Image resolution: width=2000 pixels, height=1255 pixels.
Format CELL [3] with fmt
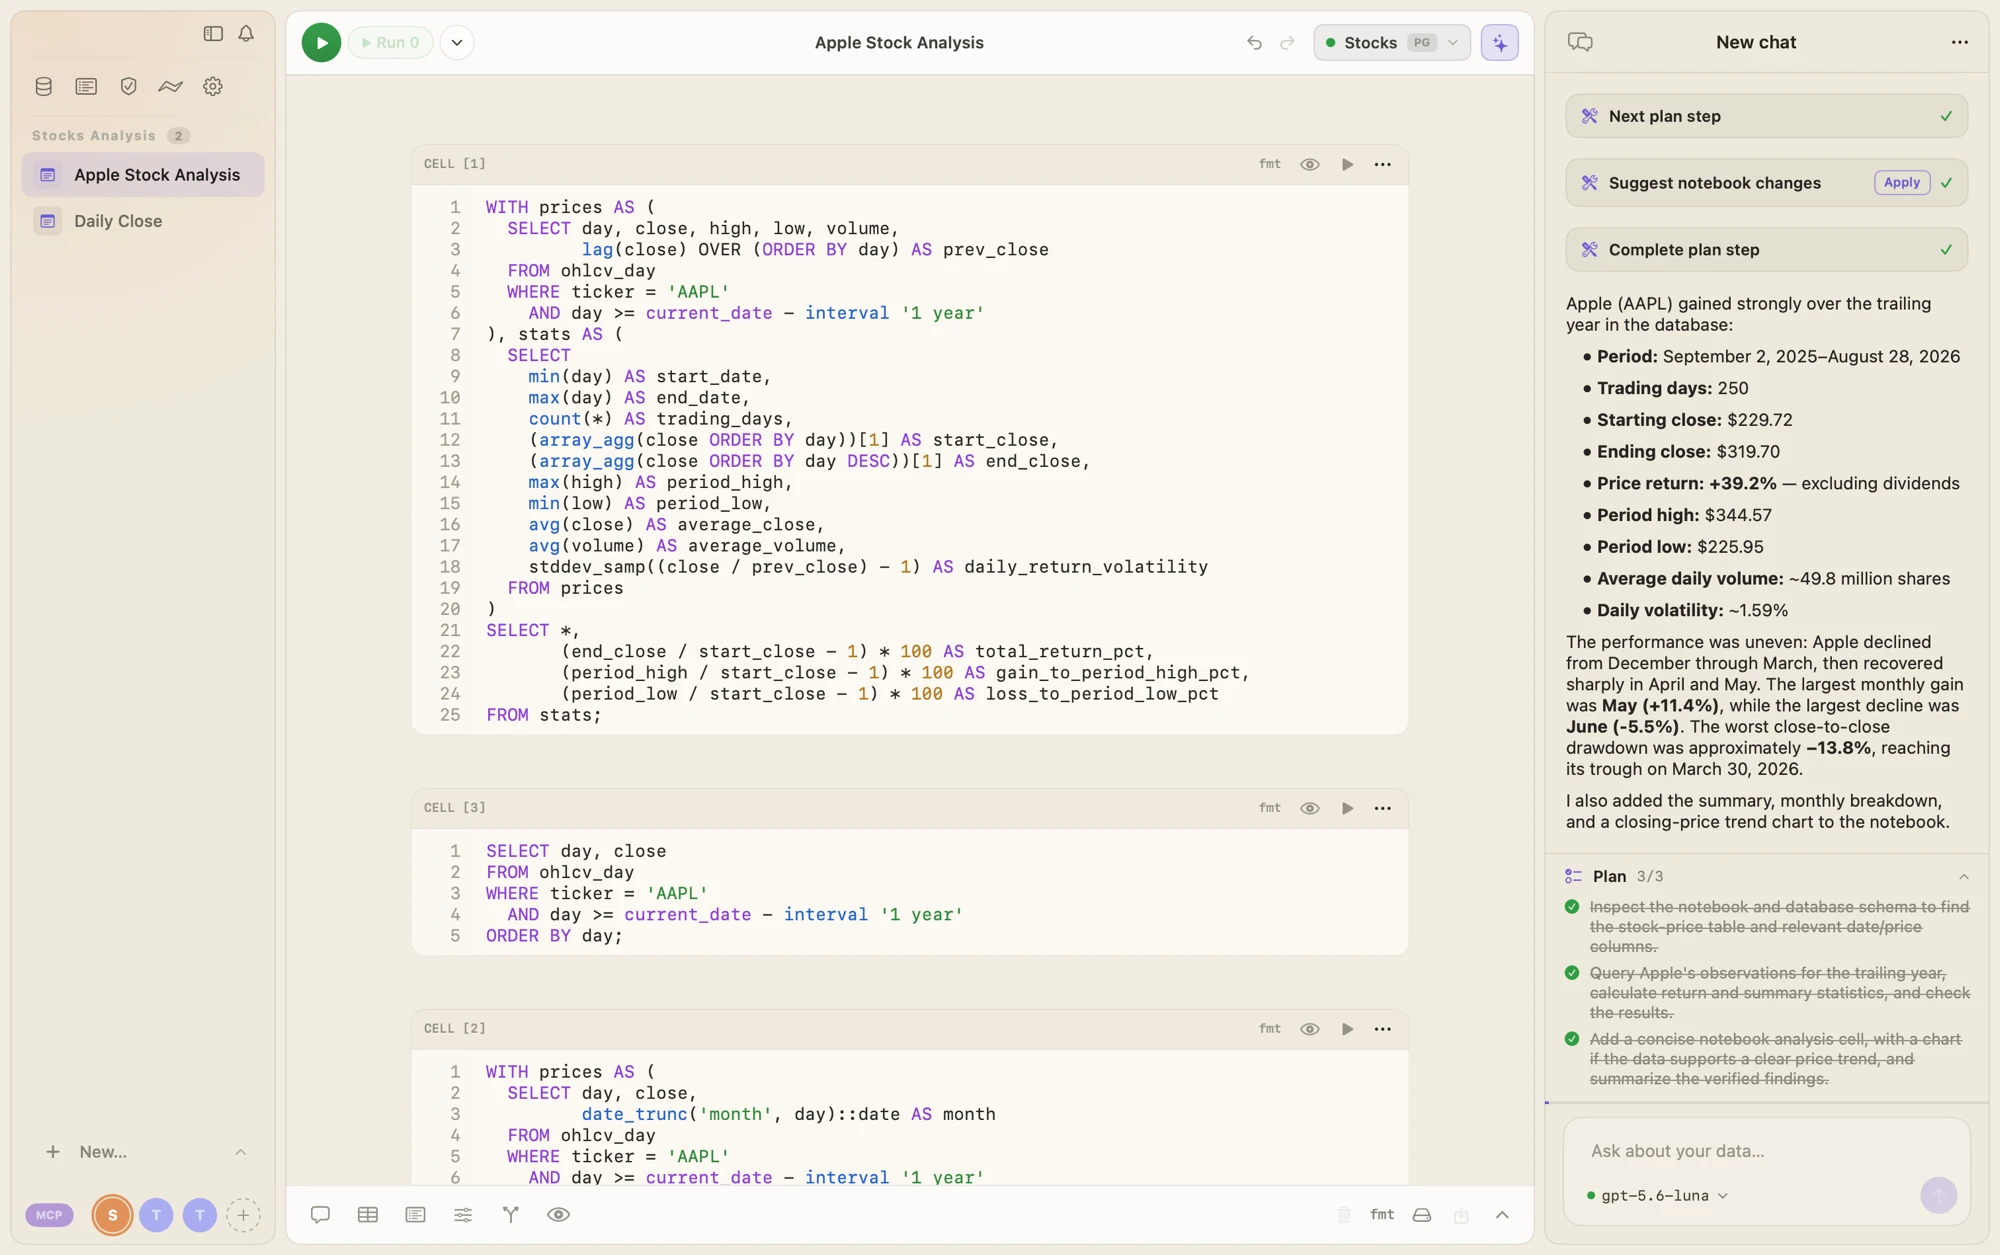pyautogui.click(x=1269, y=808)
